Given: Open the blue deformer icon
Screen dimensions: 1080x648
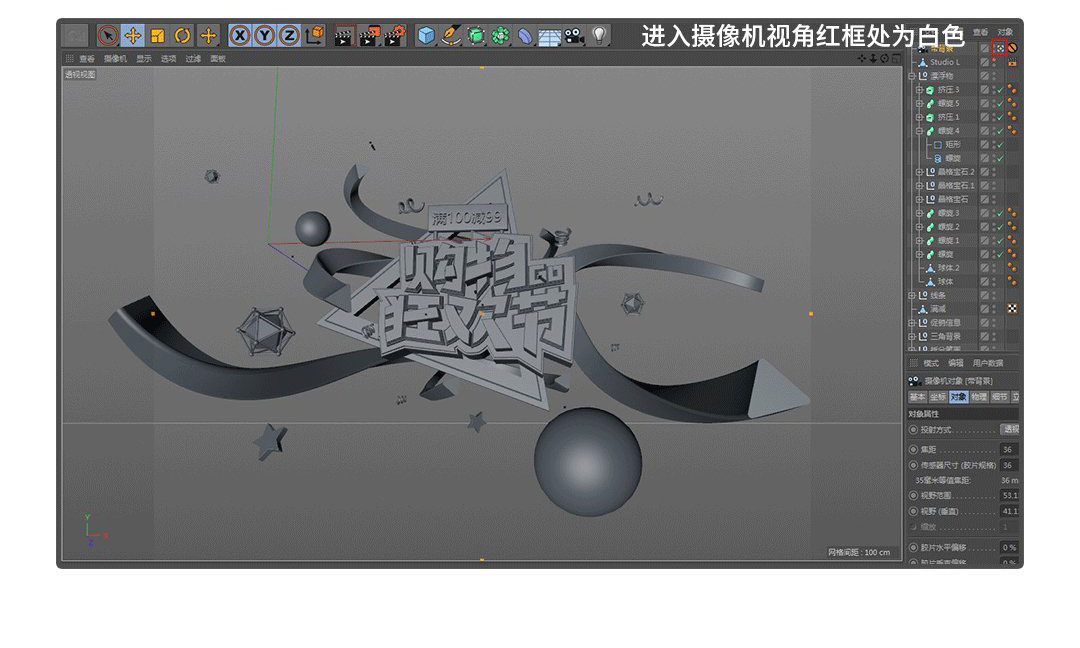Looking at the screenshot, I should coord(525,35).
